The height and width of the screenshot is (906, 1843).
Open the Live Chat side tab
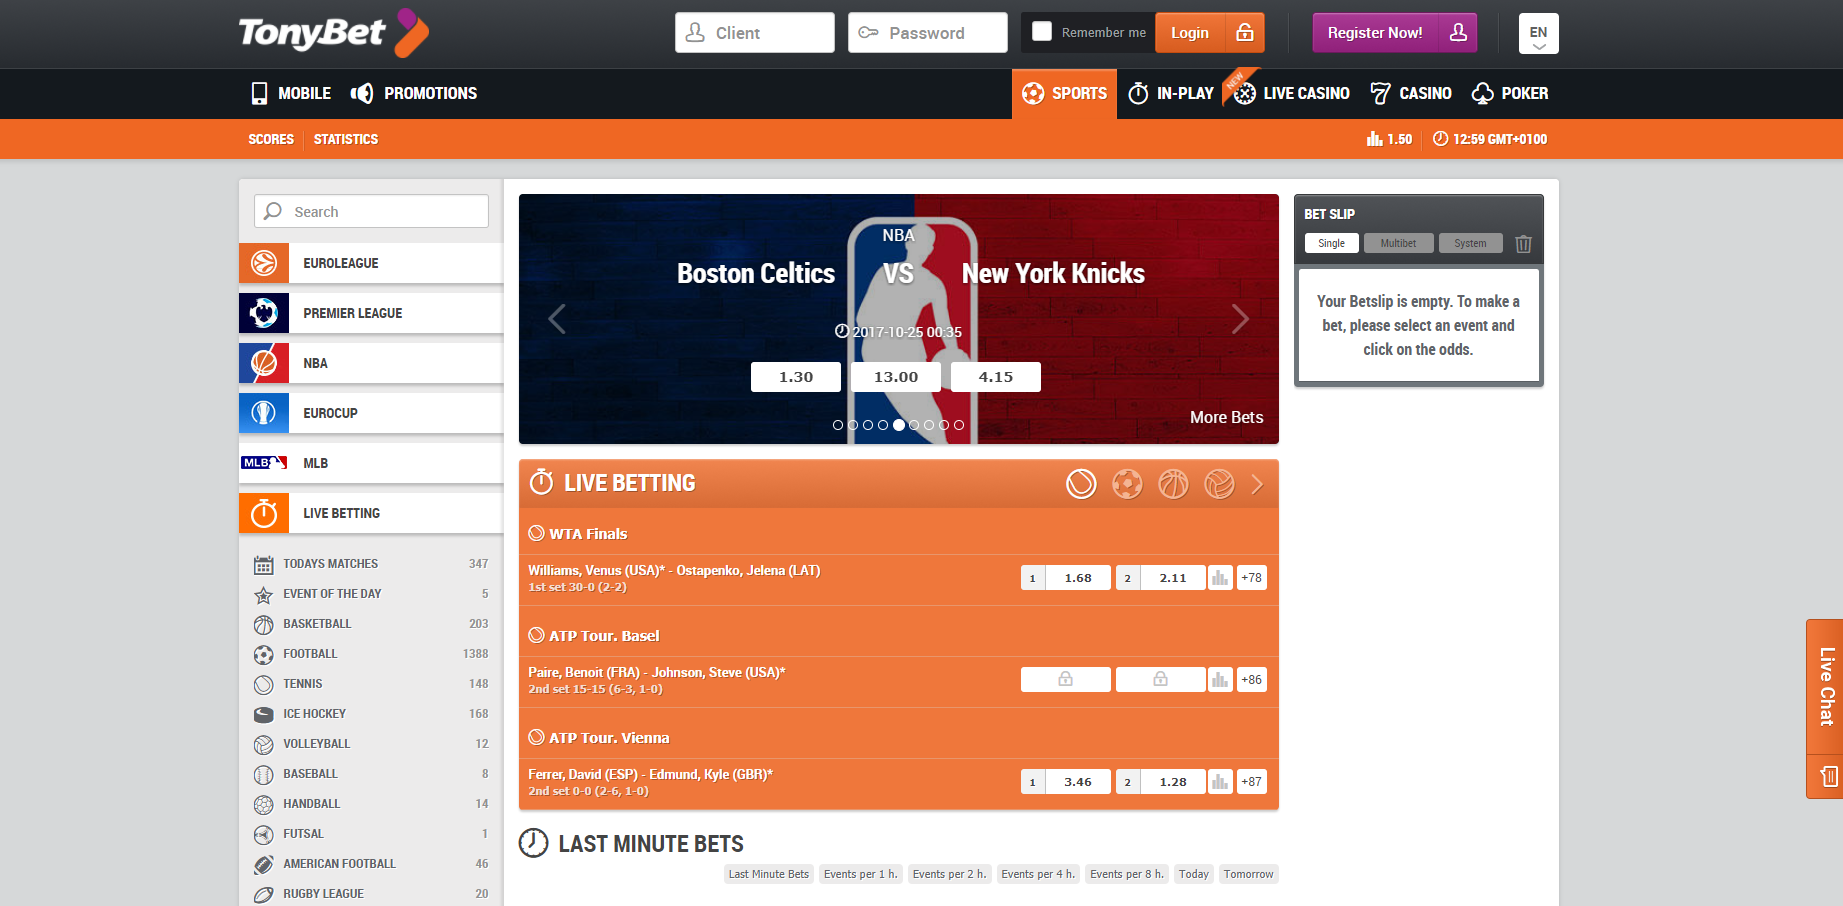pyautogui.click(x=1826, y=686)
